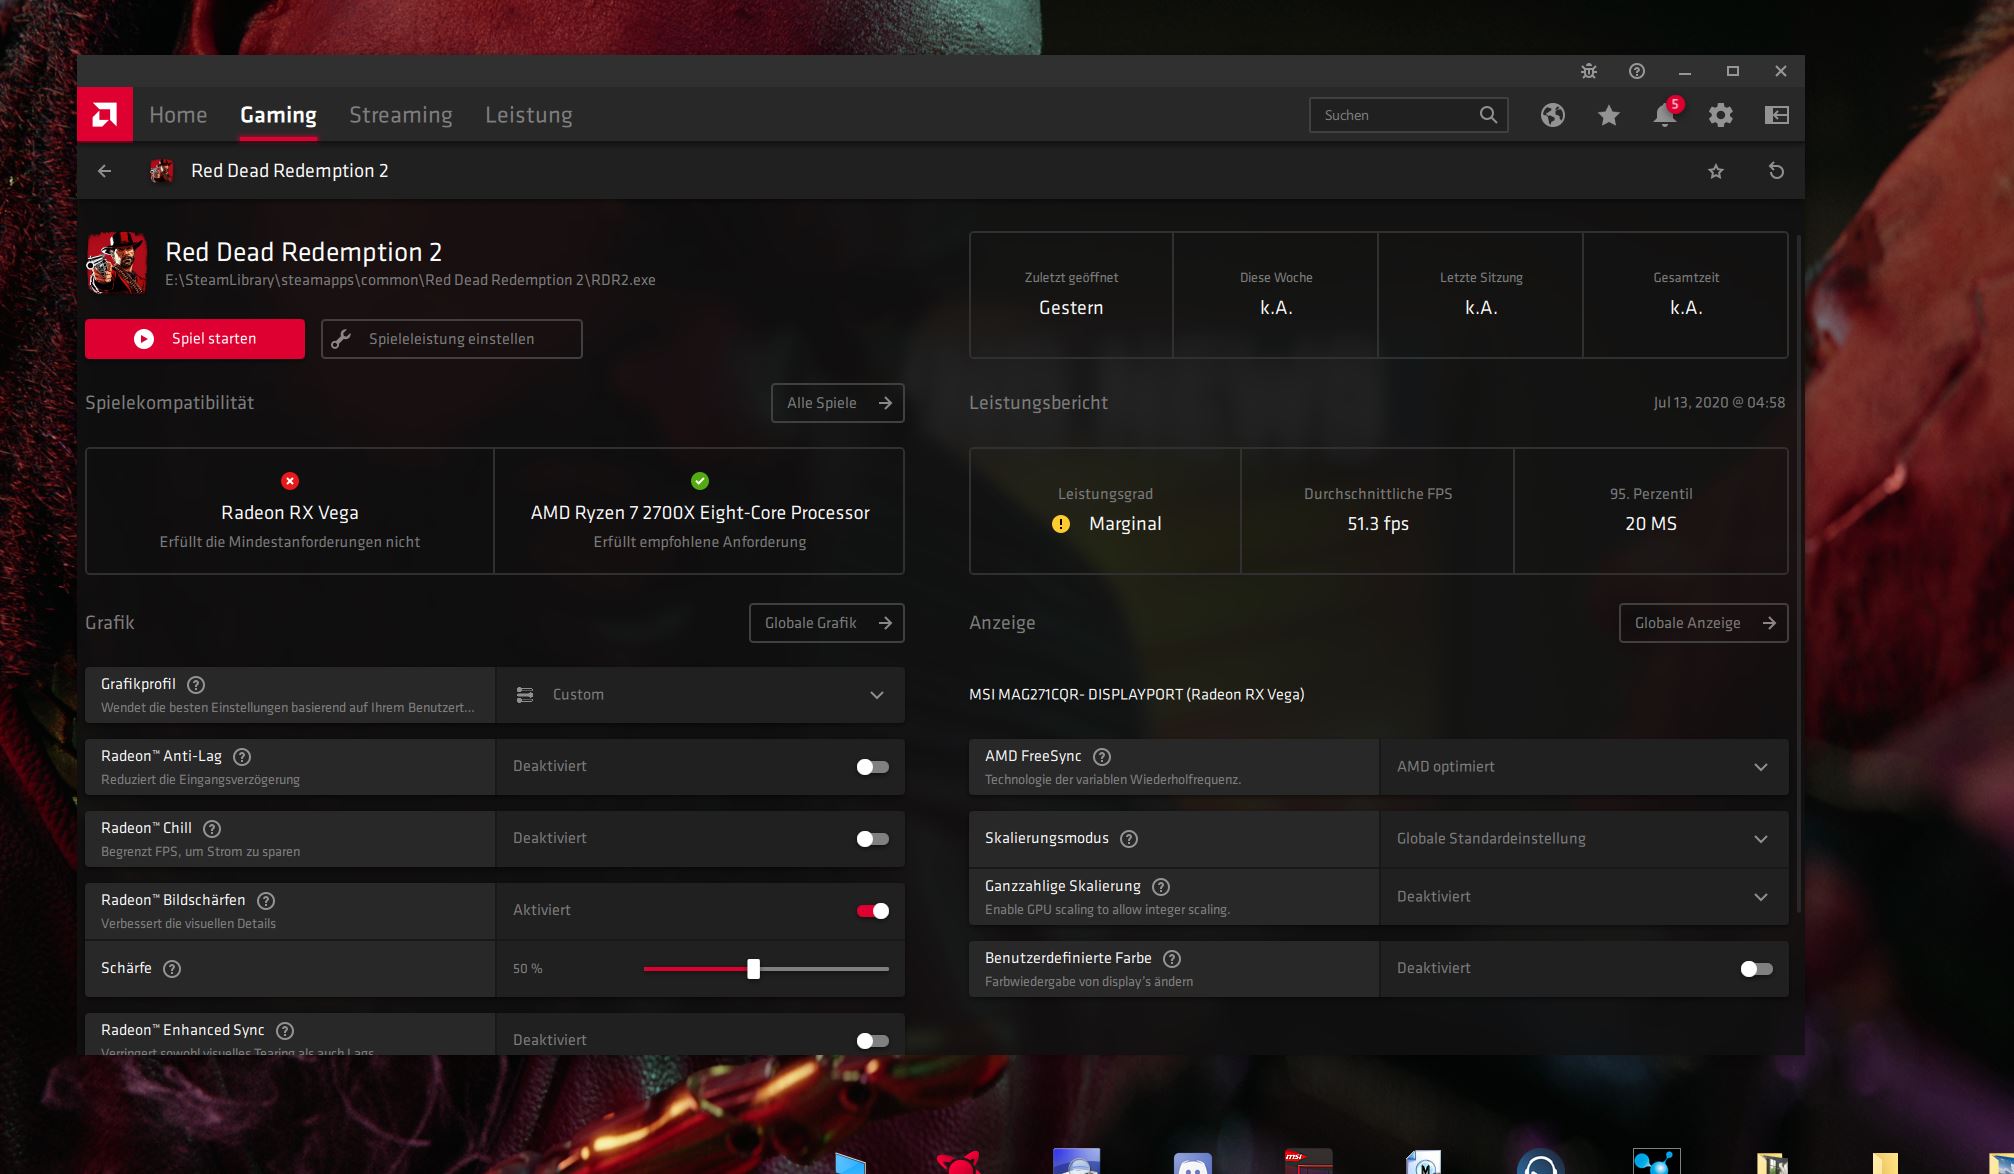
Task: Click the web browser globe icon
Action: pos(1552,115)
